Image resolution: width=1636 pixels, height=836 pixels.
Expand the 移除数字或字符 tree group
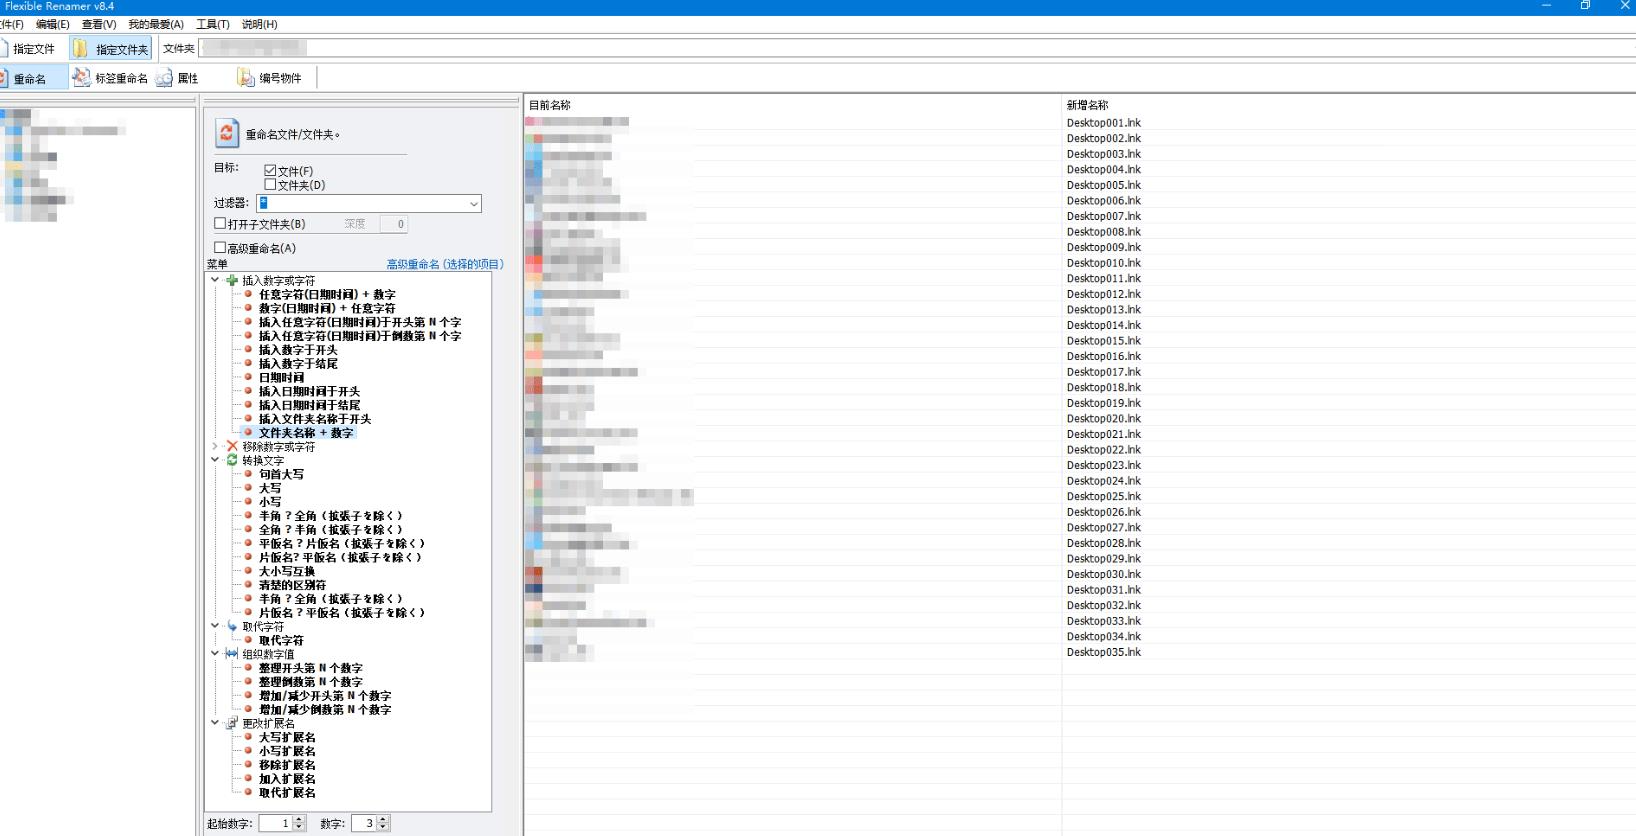[215, 447]
